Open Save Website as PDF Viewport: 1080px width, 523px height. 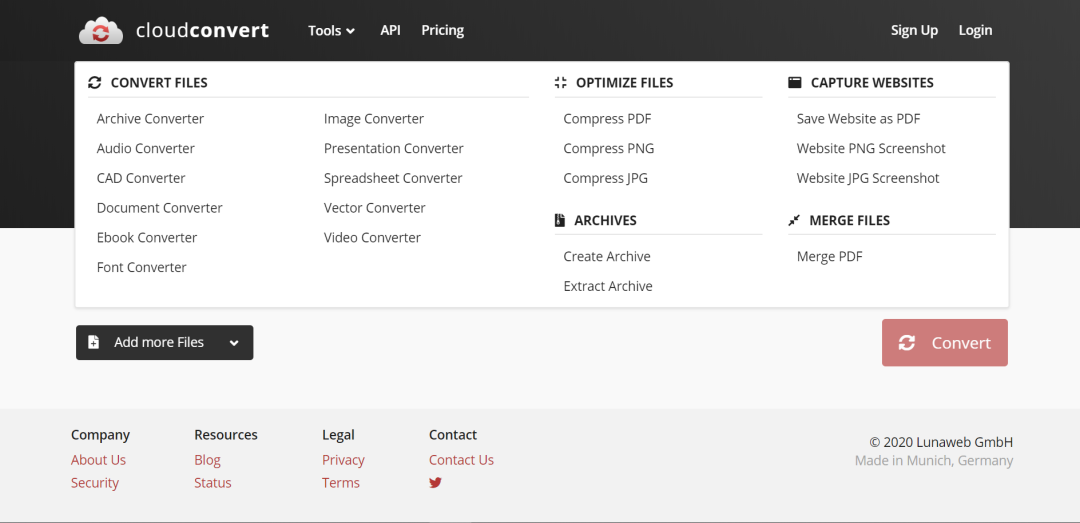[x=858, y=119]
